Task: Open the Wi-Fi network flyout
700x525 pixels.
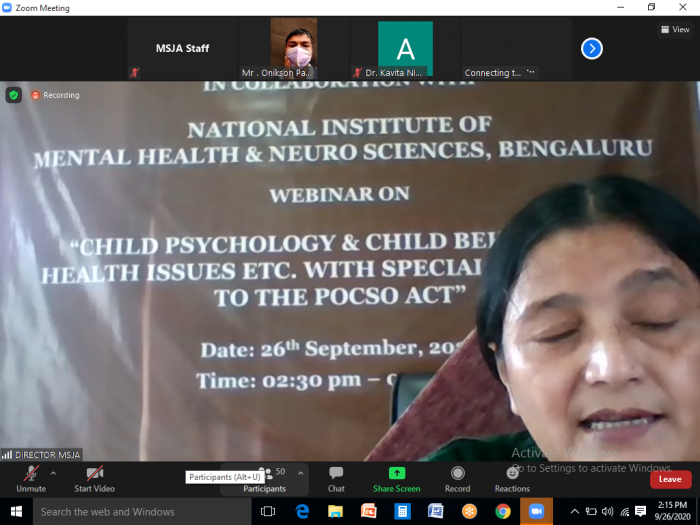Action: (625, 512)
